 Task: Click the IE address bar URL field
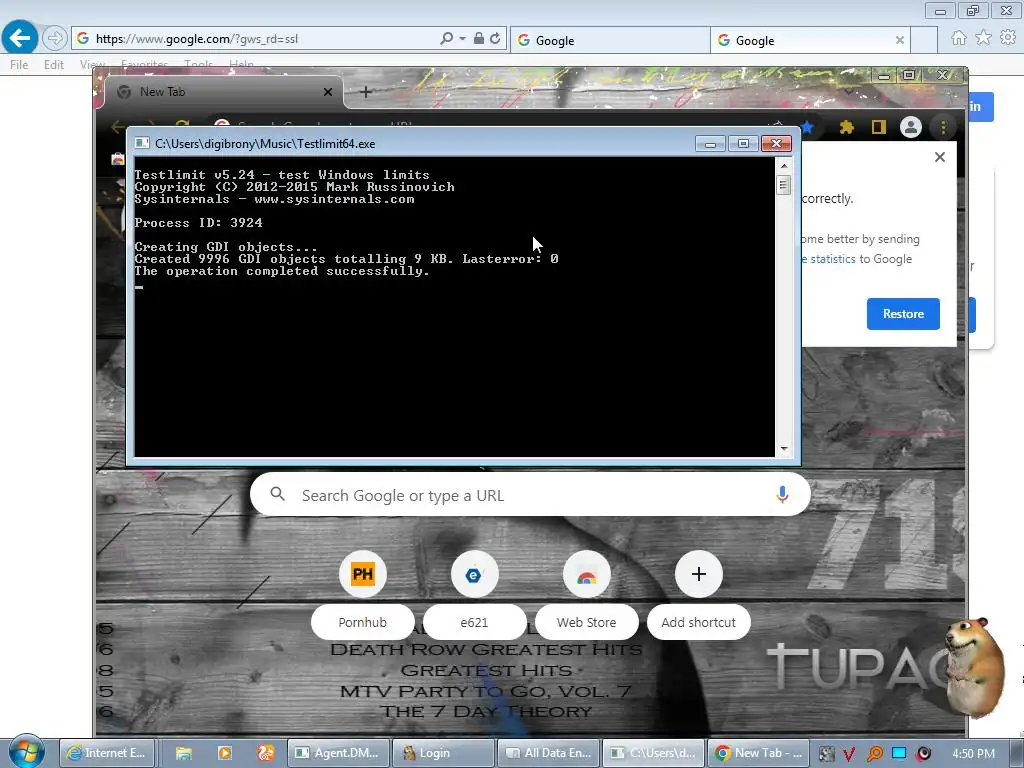coord(261,39)
